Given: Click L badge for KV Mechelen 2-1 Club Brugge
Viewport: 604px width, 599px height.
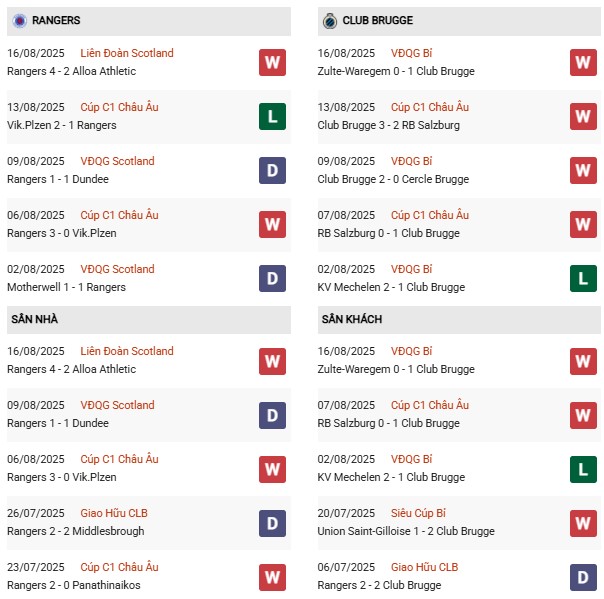Looking at the screenshot, I should click(583, 279).
